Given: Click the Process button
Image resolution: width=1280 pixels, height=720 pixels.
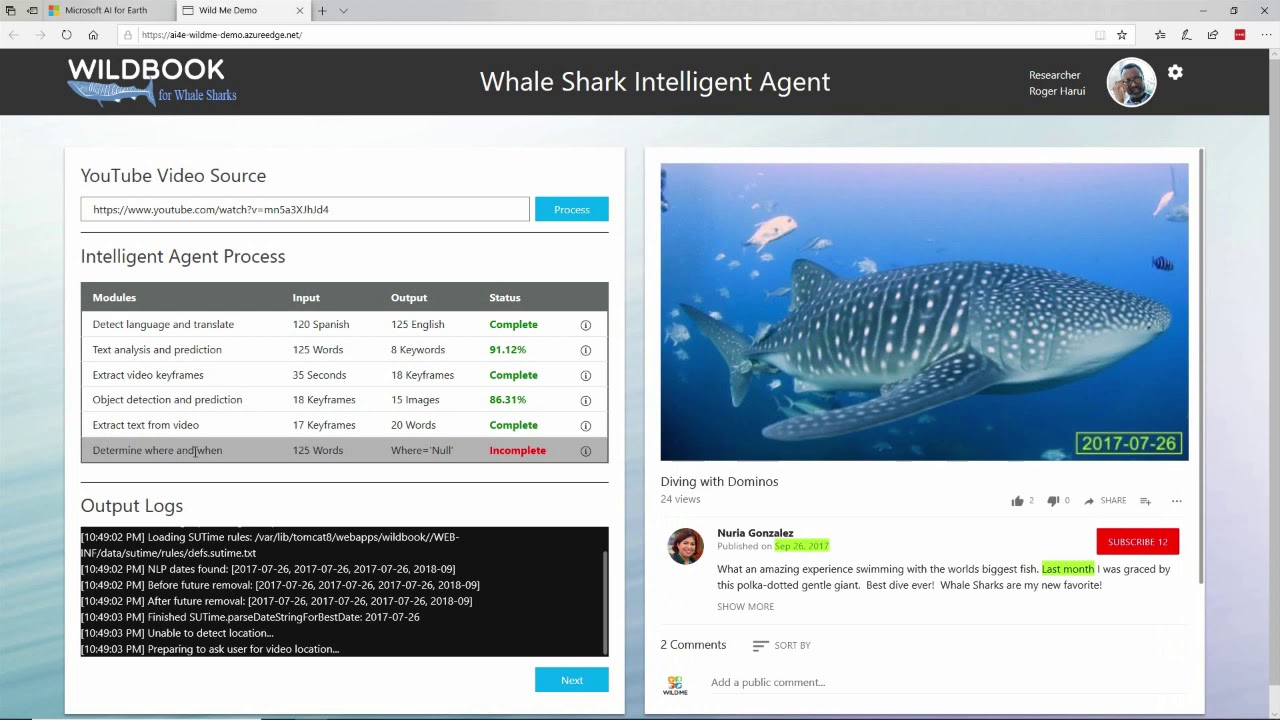Looking at the screenshot, I should click(x=572, y=209).
